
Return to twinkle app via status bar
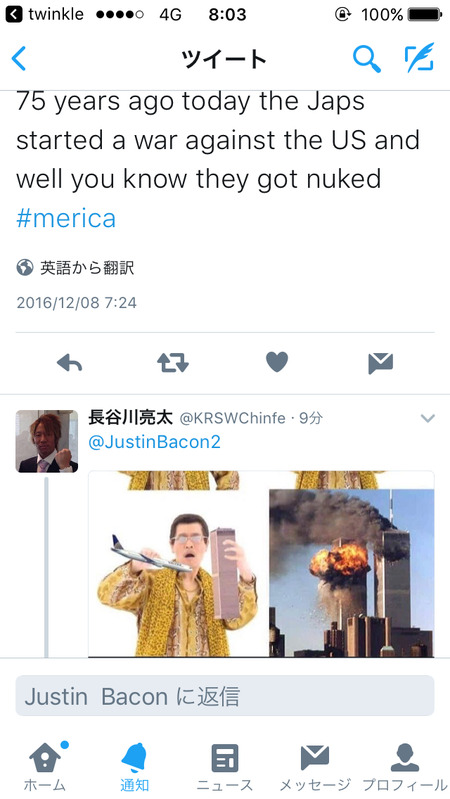pyautogui.click(x=44, y=14)
